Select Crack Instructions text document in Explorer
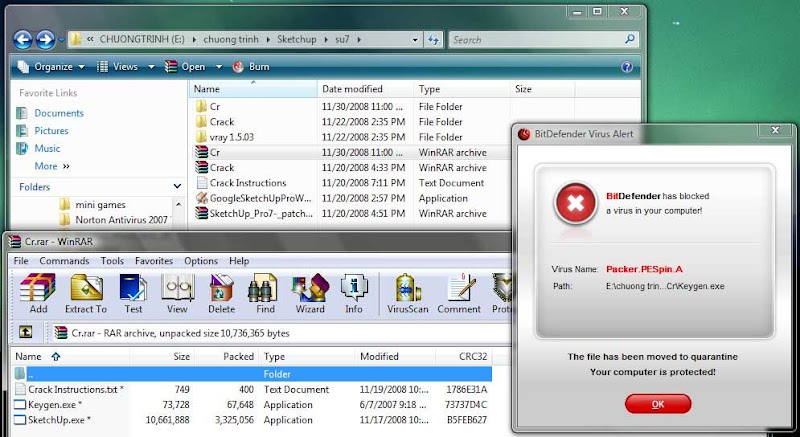This screenshot has width=800, height=437. pos(241,183)
